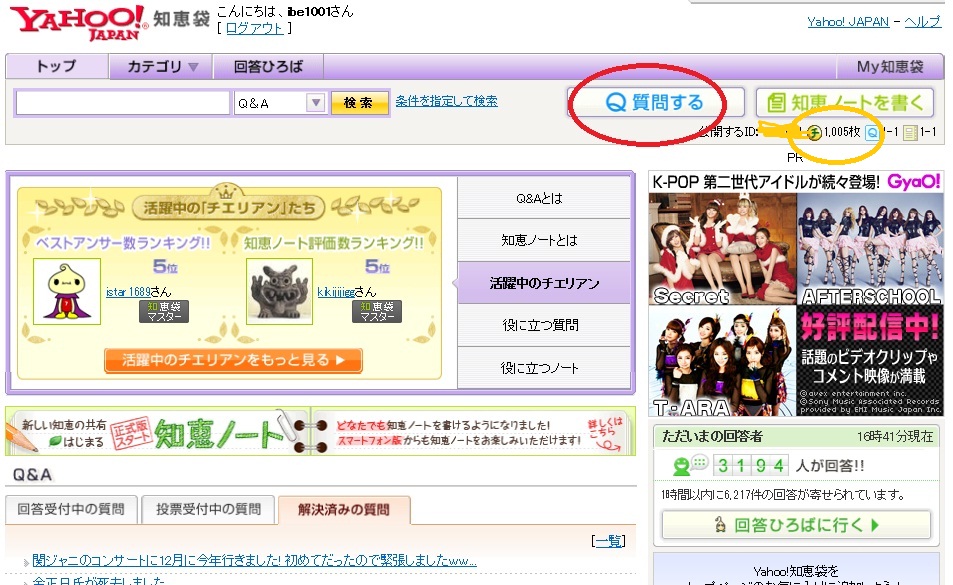Image resolution: width=953 pixels, height=585 pixels.
Task: Click the 知恵ノートを書く button
Action: [x=845, y=102]
